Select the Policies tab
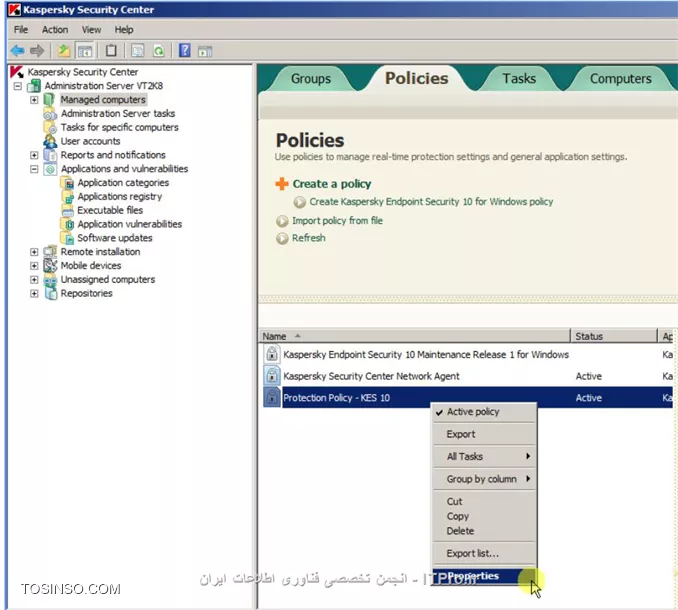This screenshot has width=678, height=610. [x=416, y=78]
